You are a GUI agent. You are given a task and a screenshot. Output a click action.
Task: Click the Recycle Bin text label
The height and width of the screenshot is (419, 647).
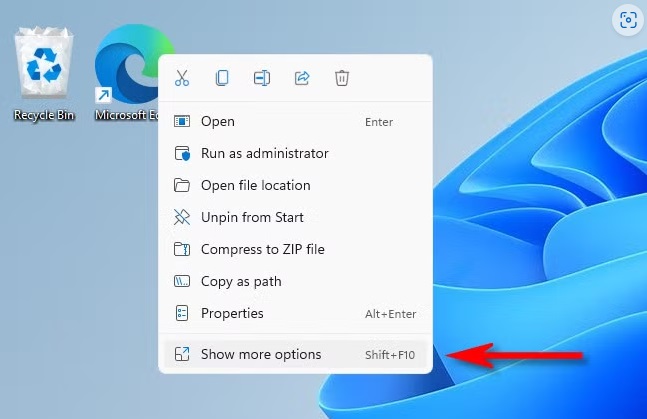[x=44, y=115]
